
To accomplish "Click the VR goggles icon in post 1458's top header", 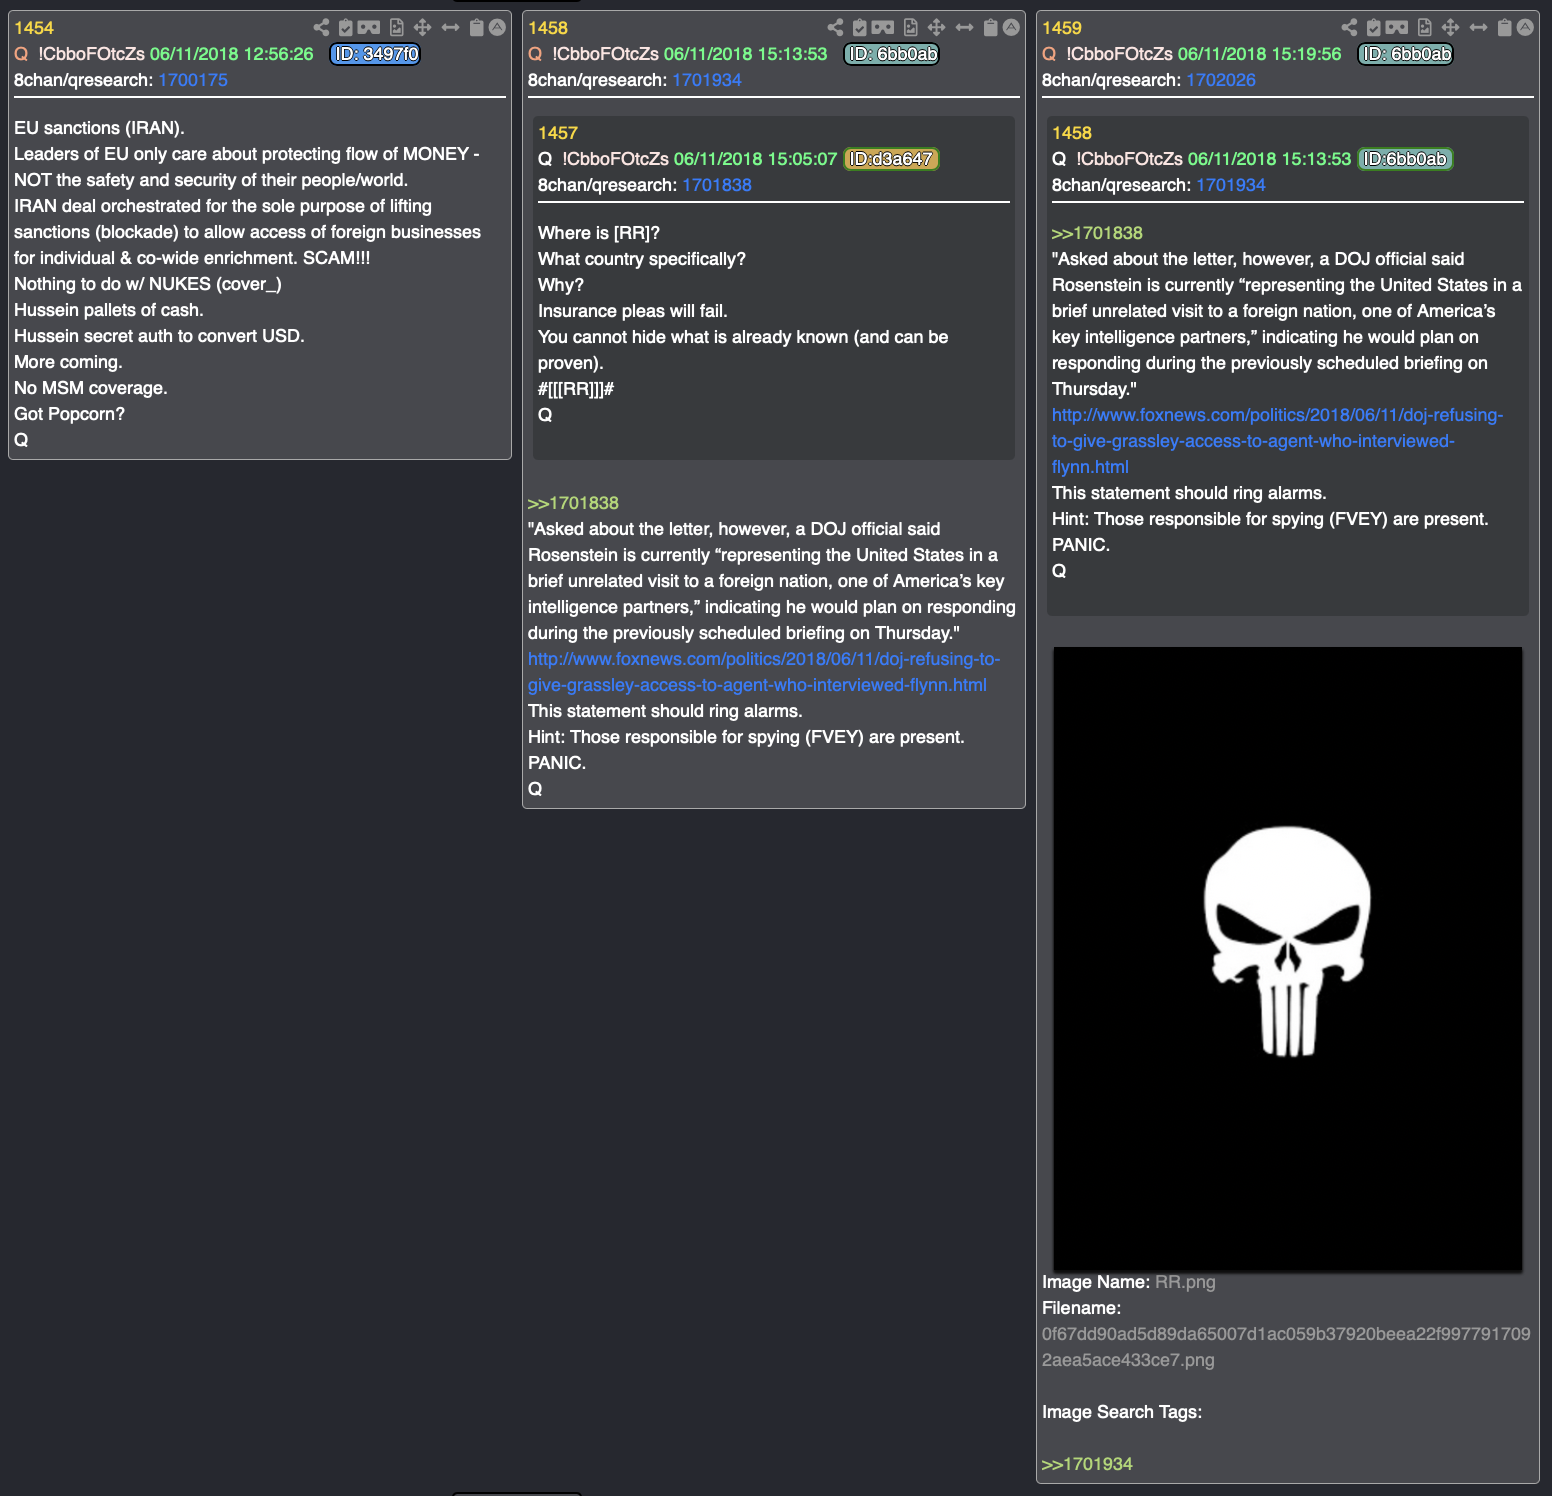I will 883,28.
